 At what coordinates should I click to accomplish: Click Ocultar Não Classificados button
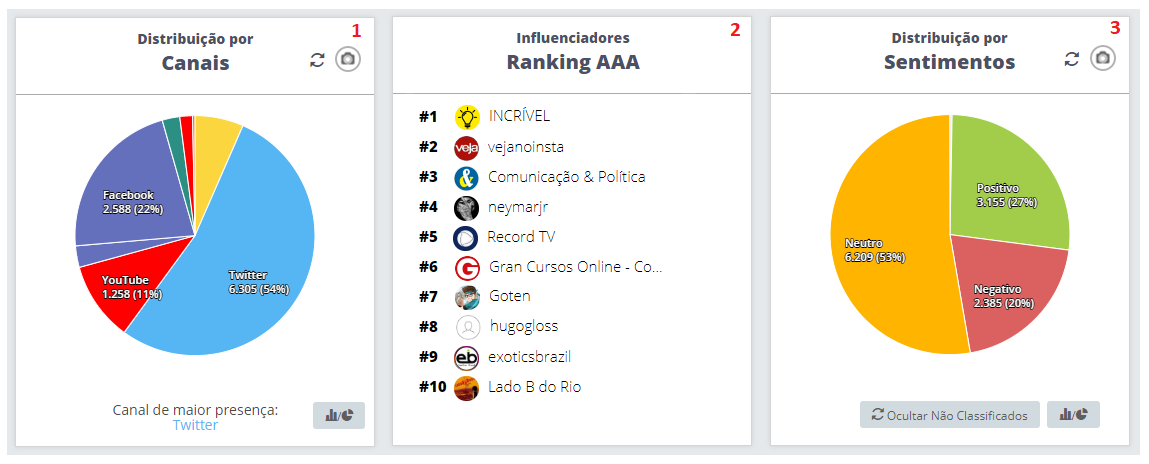point(950,415)
